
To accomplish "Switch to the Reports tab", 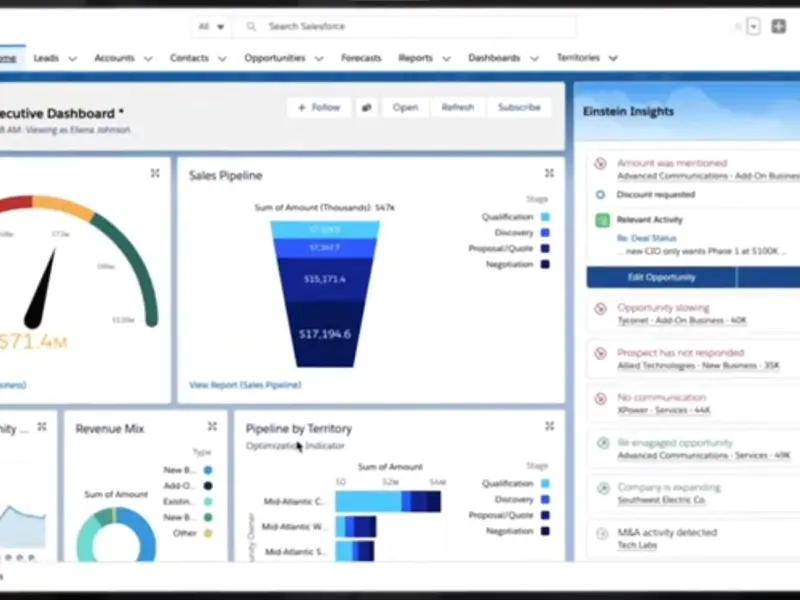I will click(x=415, y=58).
